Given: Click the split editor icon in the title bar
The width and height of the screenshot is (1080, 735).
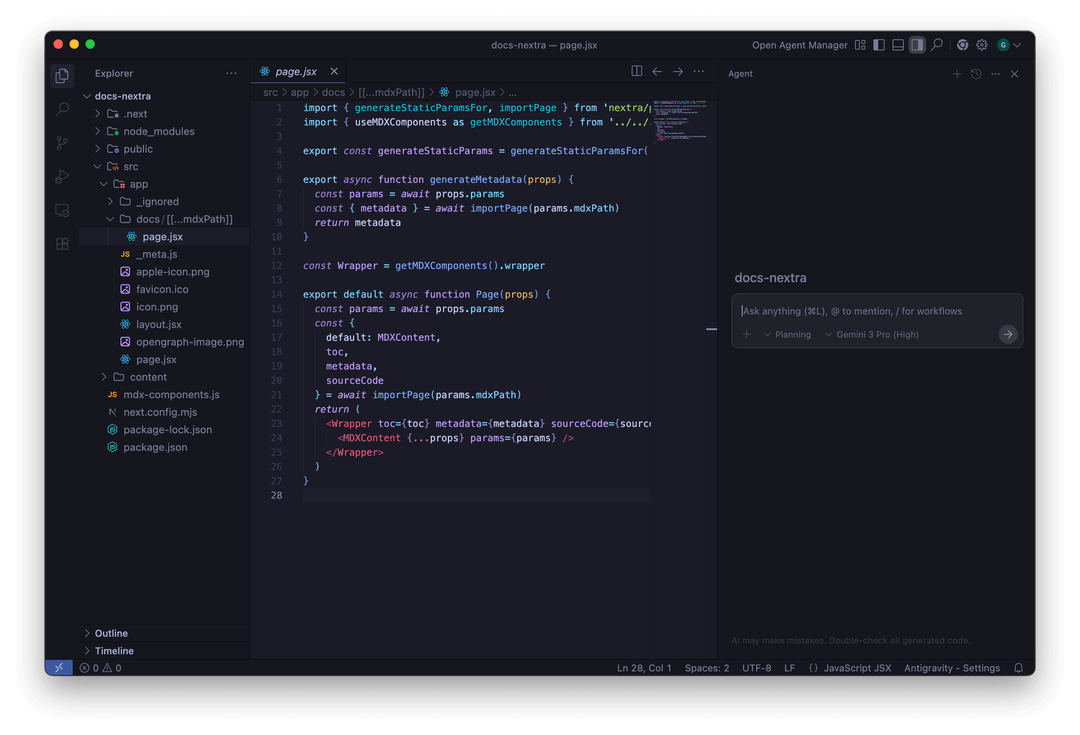Looking at the screenshot, I should (x=637, y=71).
